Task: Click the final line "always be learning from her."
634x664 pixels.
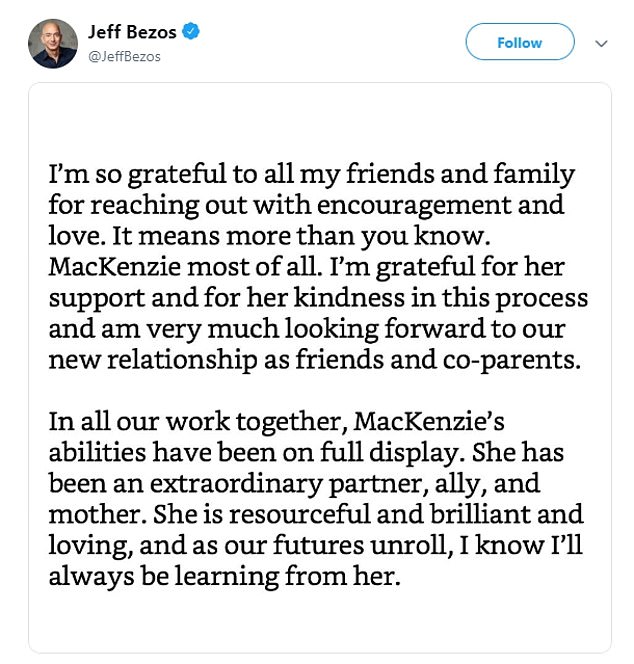Action: (224, 576)
